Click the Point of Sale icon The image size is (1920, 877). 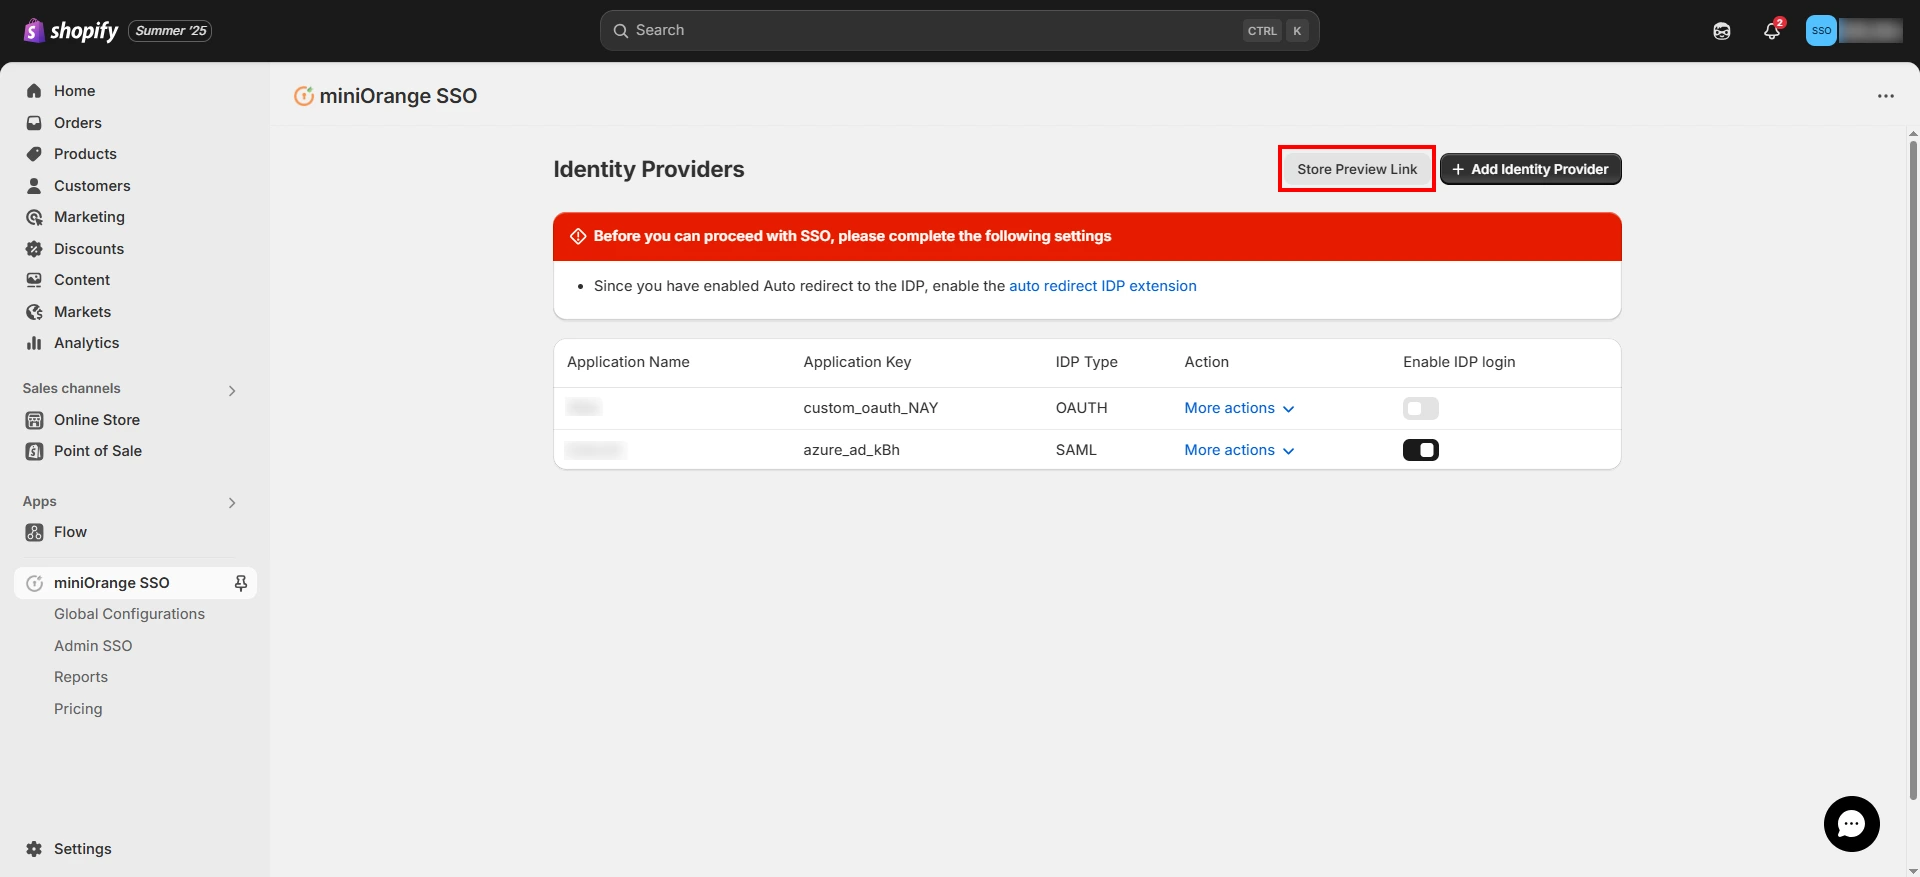point(34,451)
